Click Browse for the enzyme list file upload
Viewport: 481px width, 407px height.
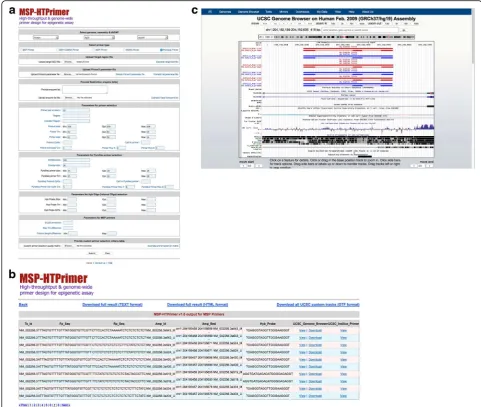coord(69,98)
